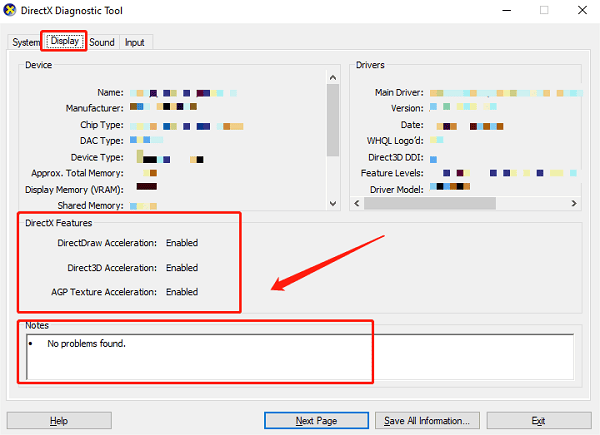
Task: Click the DAC Type label
Action: 102,141
